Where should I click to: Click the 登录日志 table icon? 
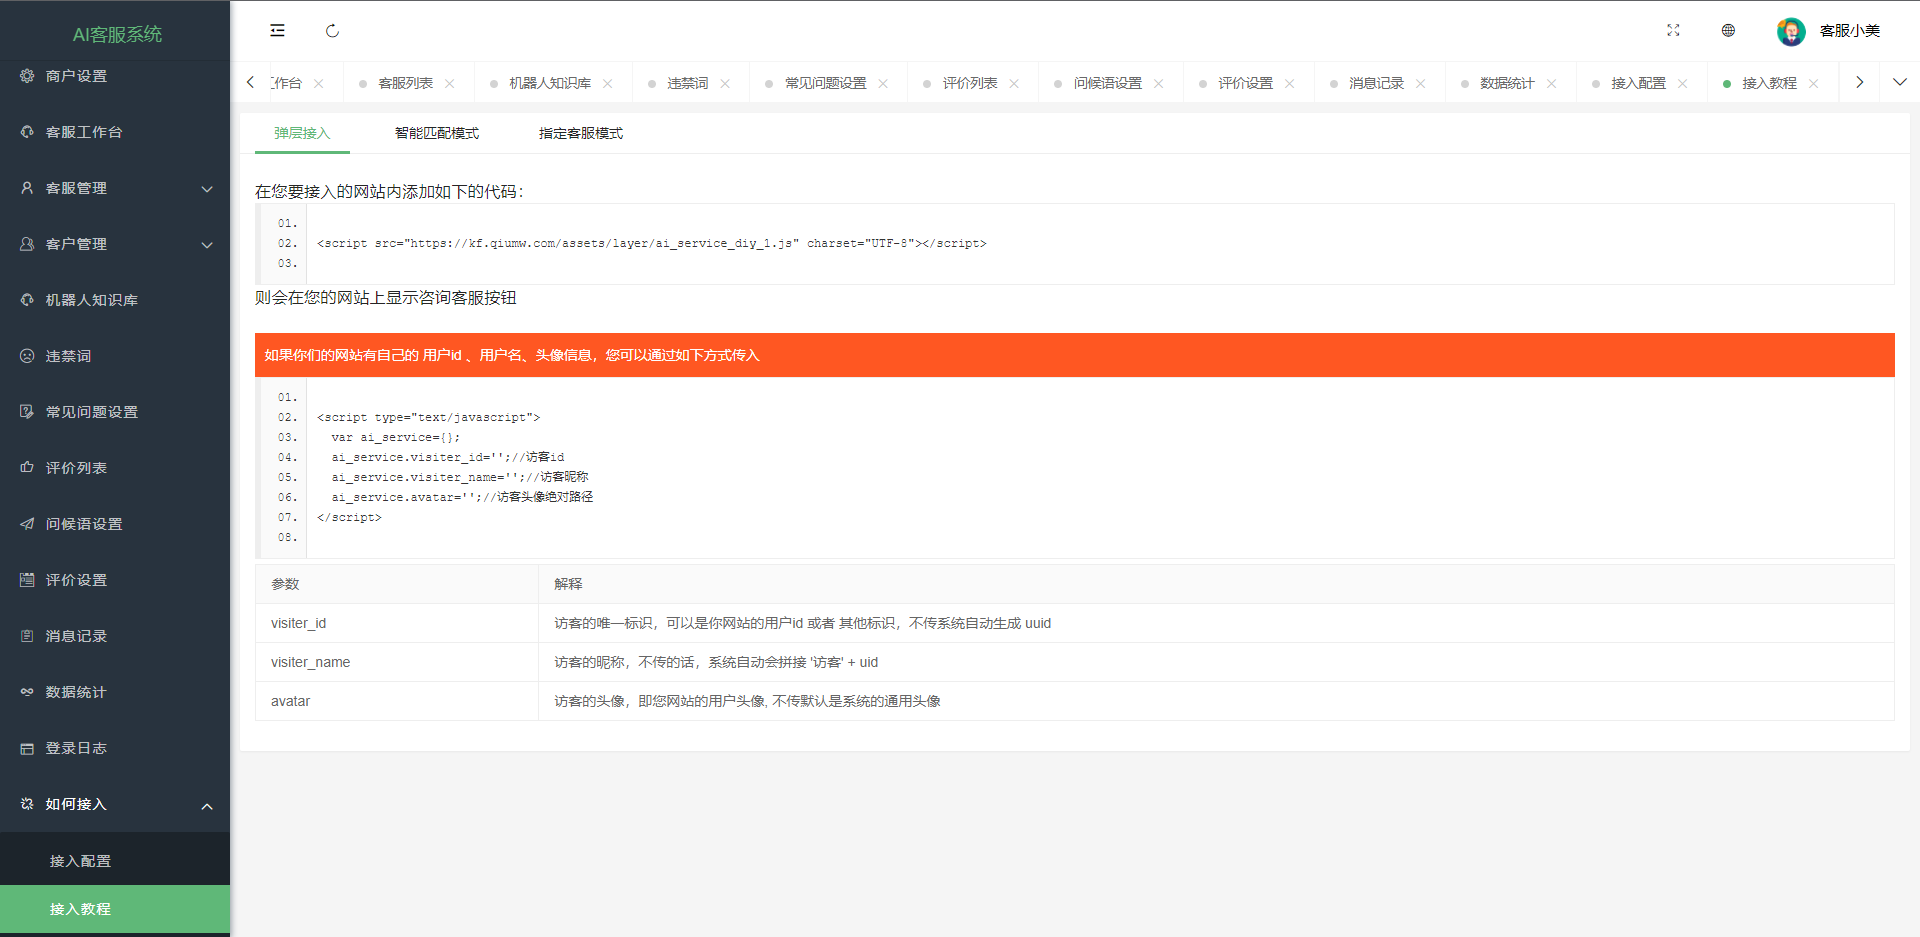[x=27, y=748]
